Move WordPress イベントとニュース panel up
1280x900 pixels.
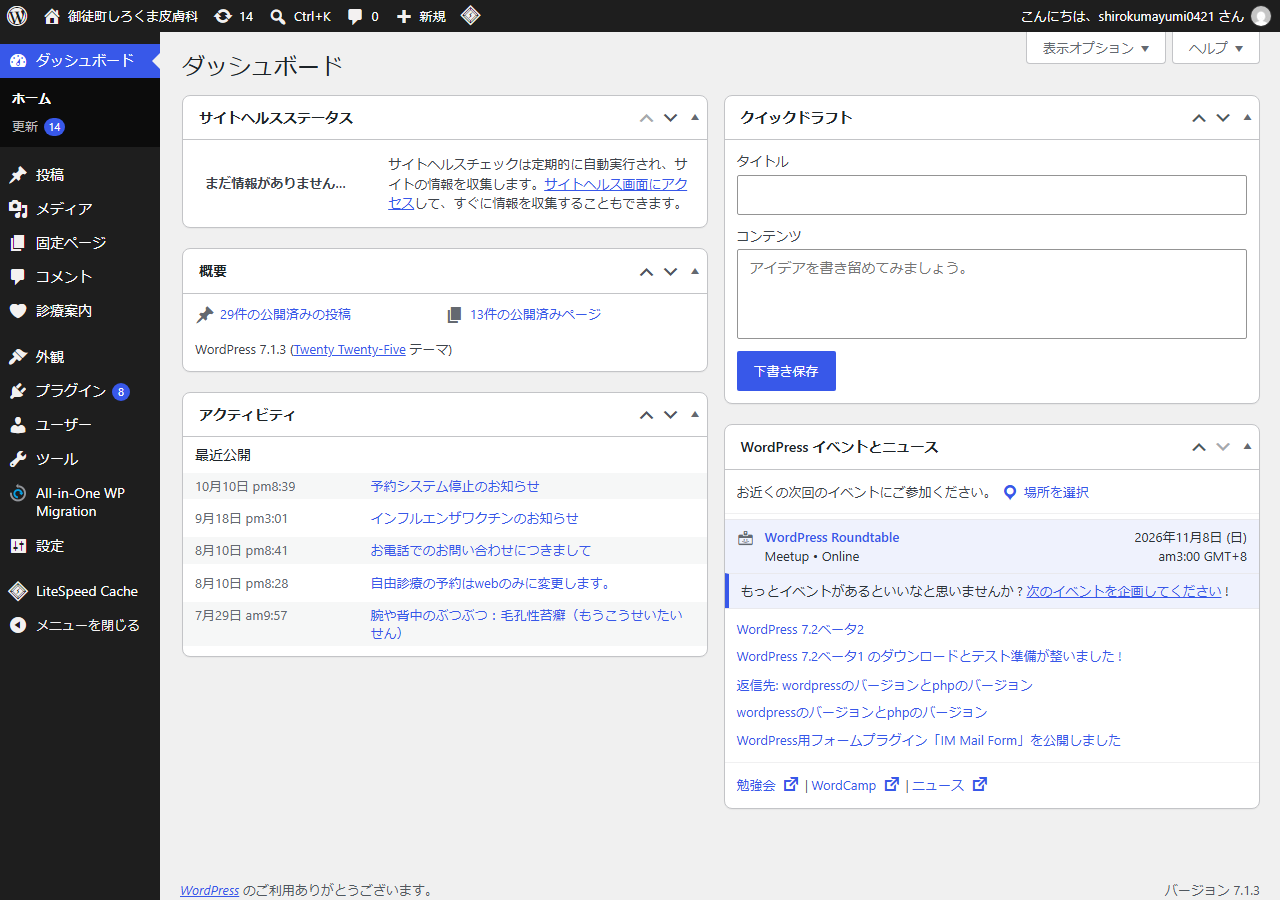1199,447
